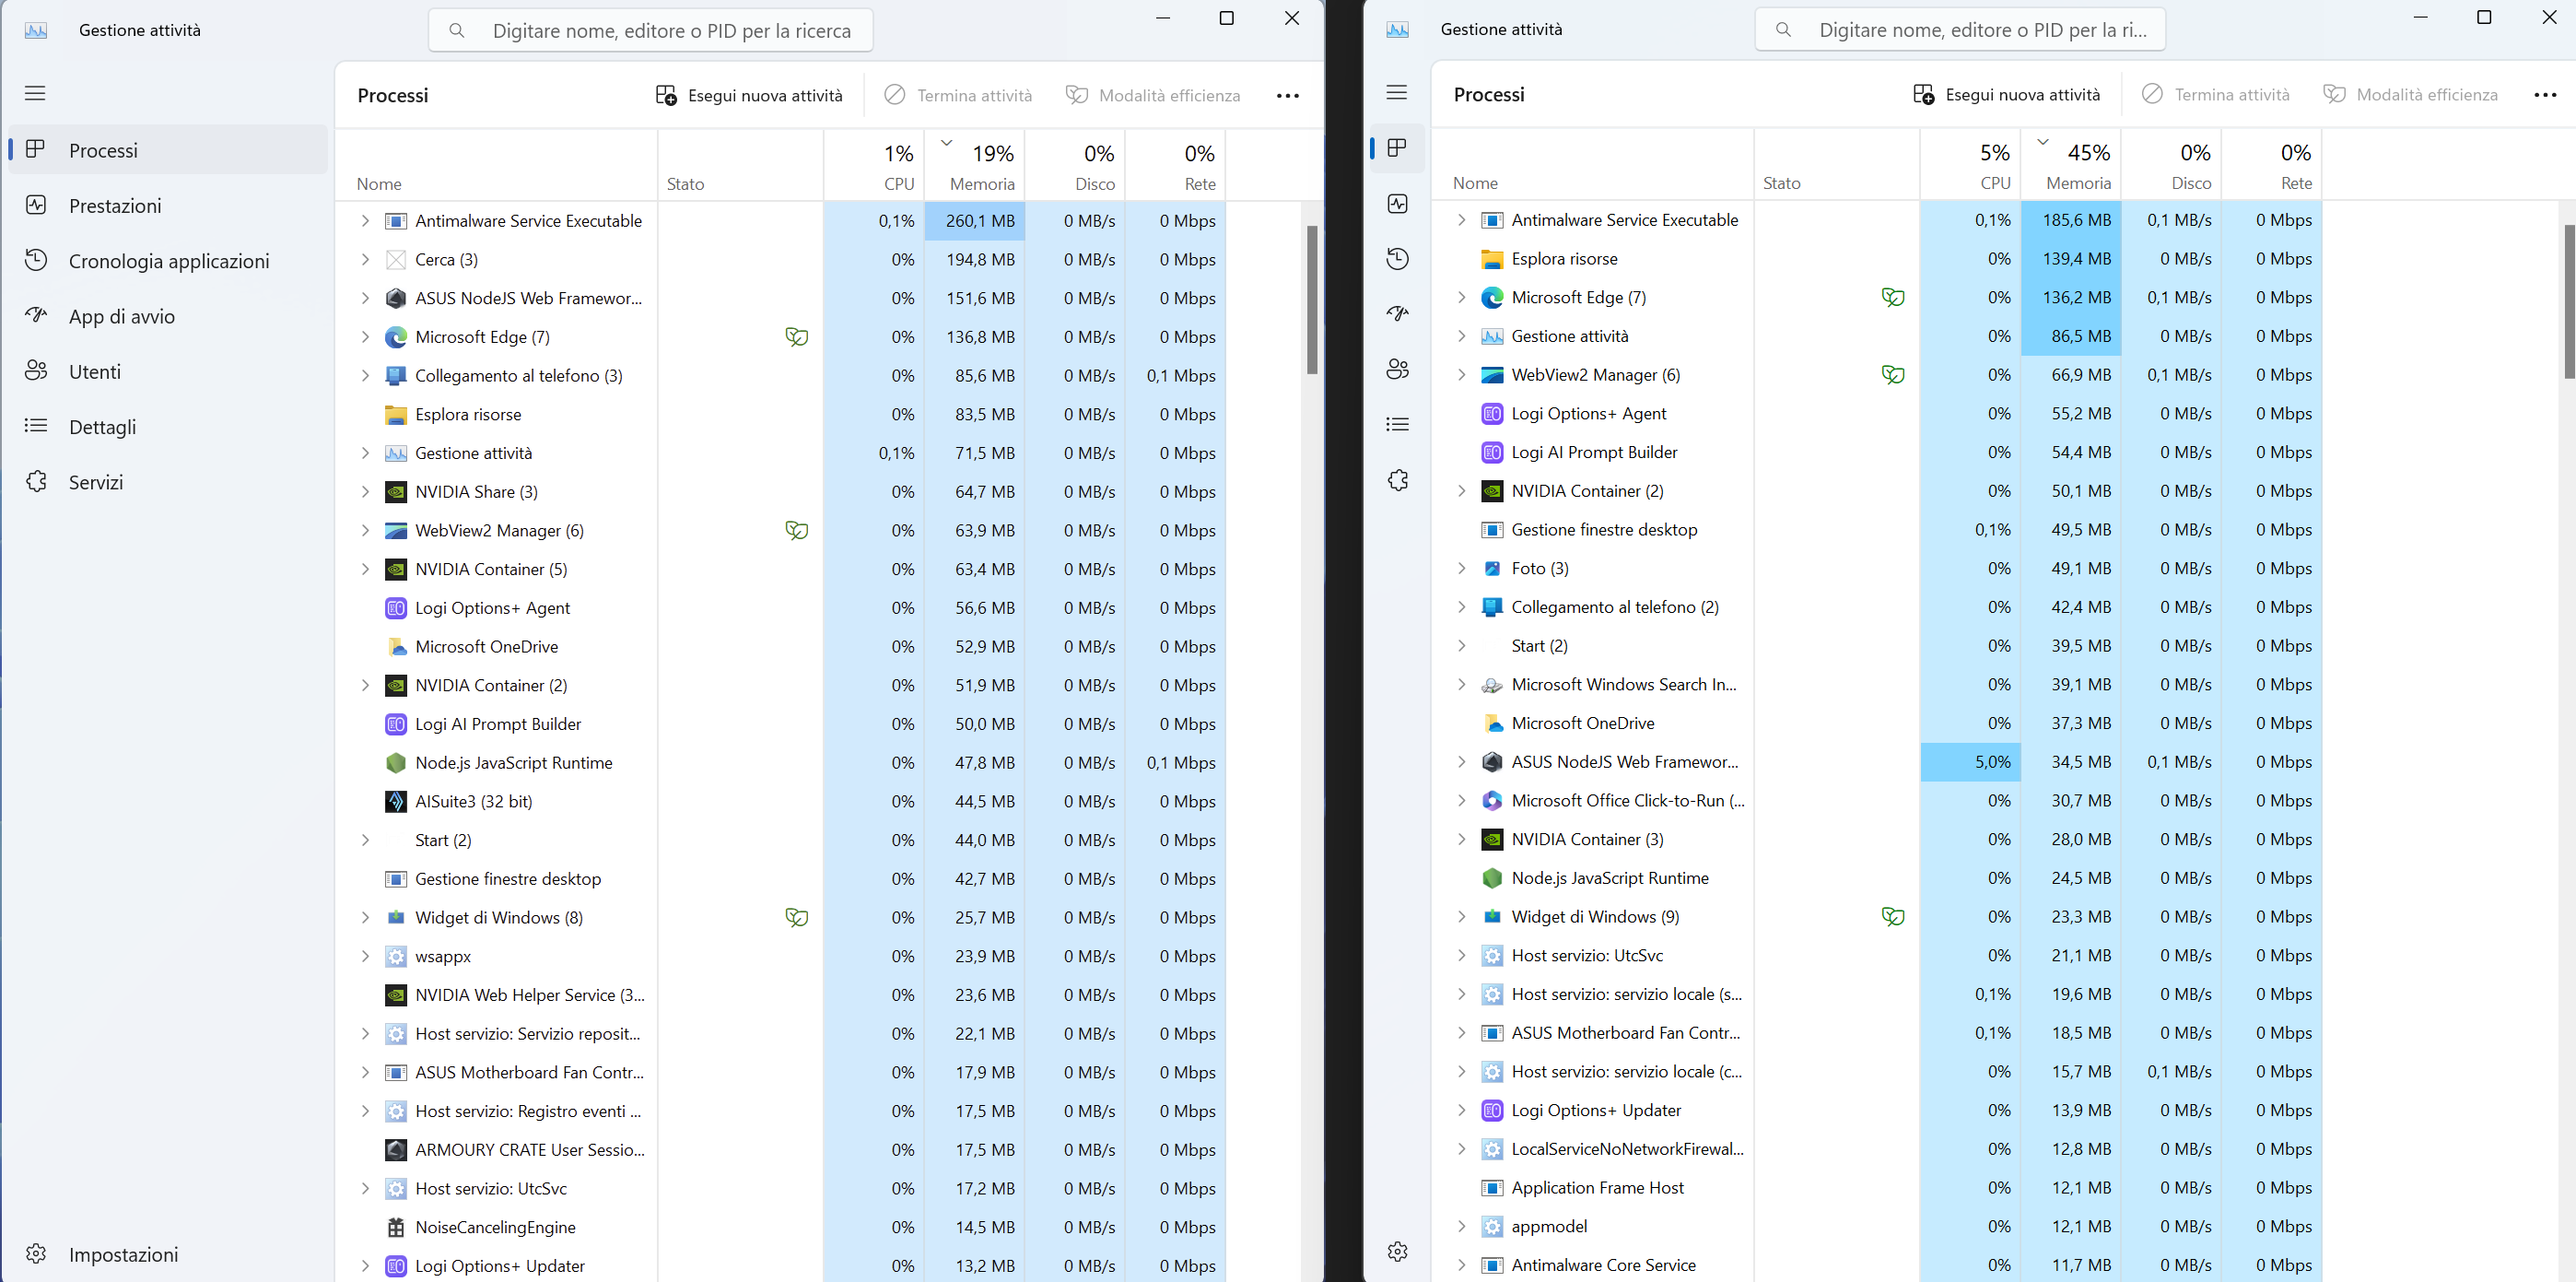Image resolution: width=2576 pixels, height=1282 pixels.
Task: Click settings gear icon in right window
Action: click(x=1398, y=1251)
